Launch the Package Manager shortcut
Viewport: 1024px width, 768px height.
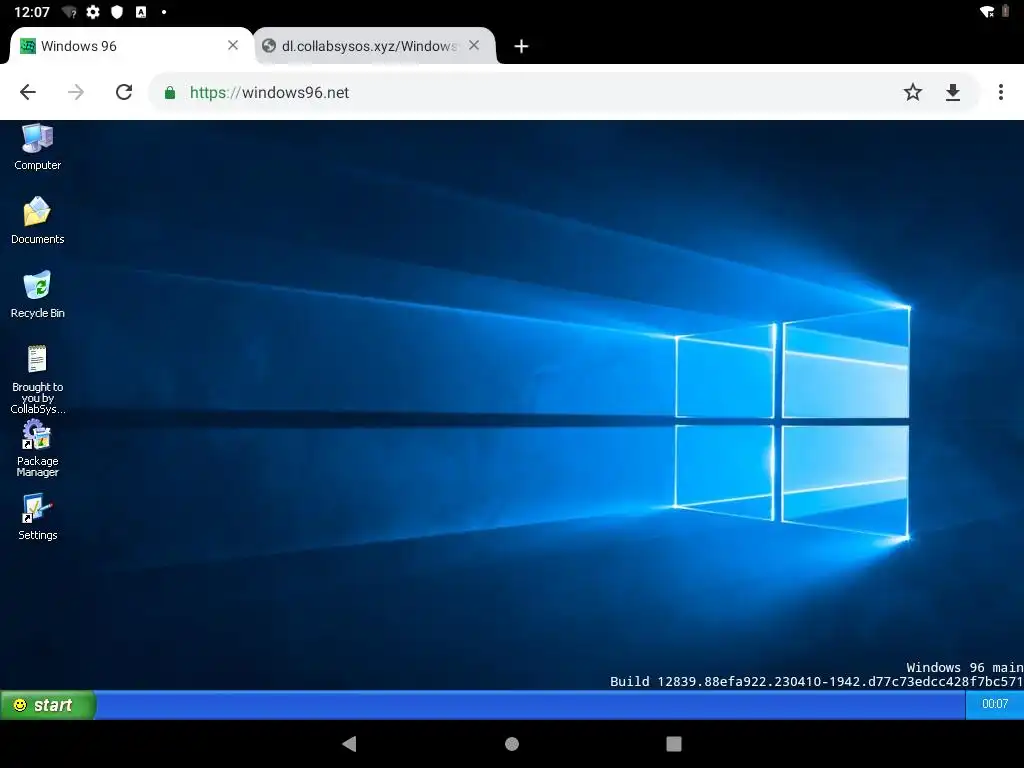tap(37, 448)
